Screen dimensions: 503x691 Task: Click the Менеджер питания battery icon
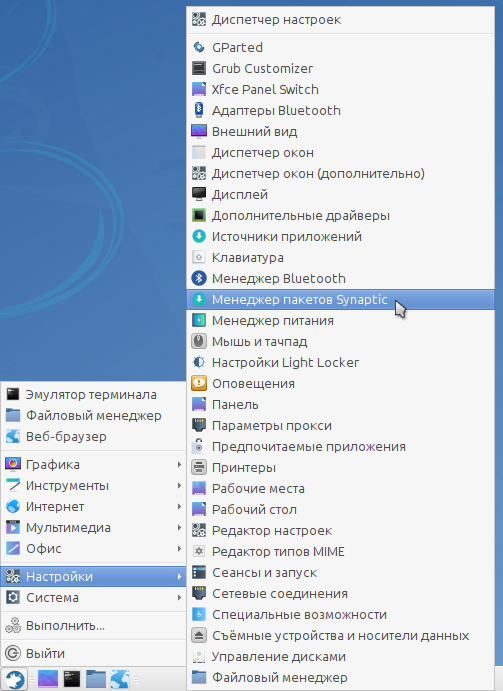(199, 320)
